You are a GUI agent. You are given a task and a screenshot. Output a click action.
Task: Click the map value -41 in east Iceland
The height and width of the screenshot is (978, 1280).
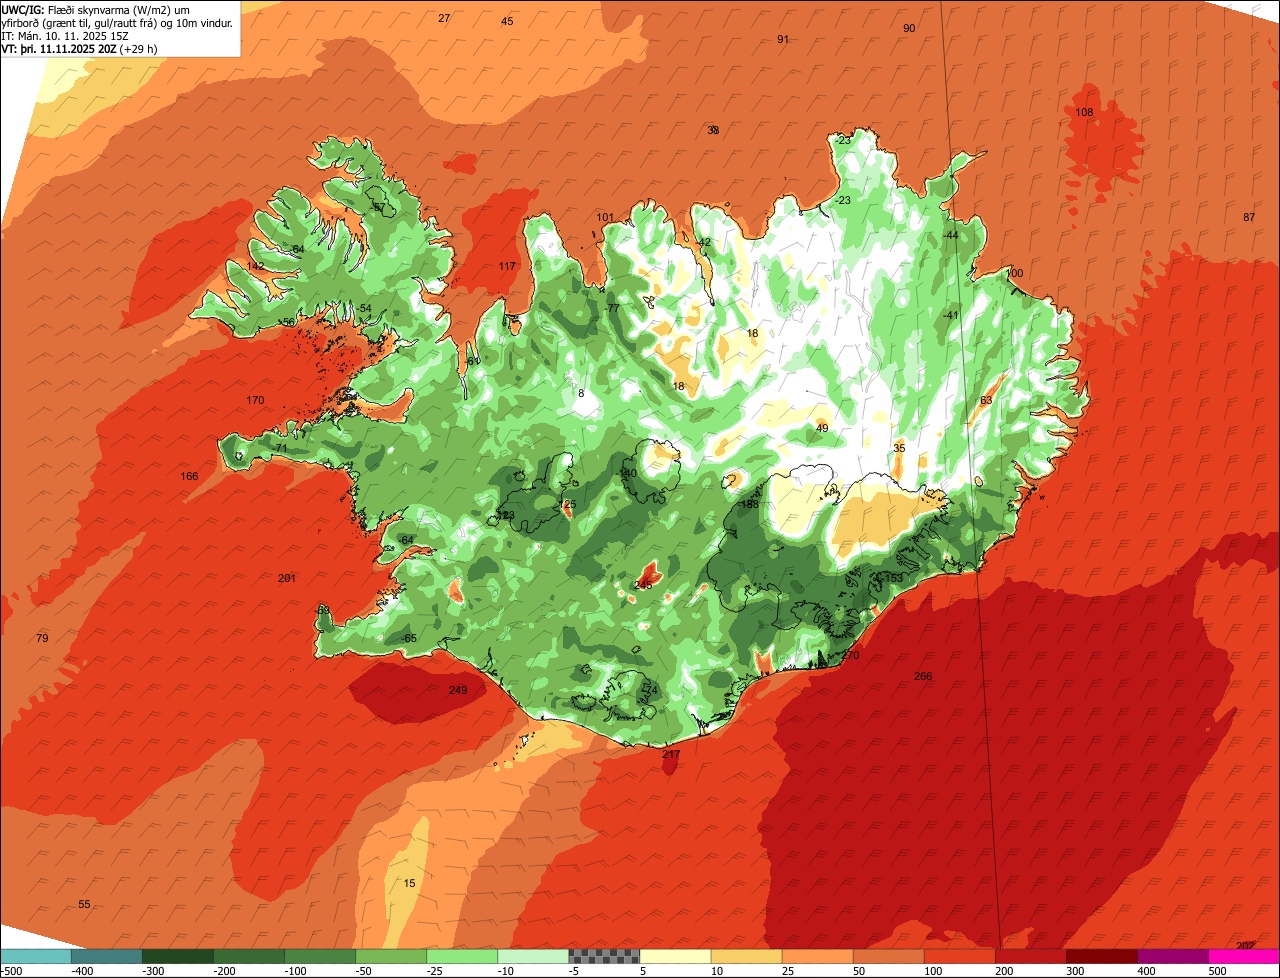950,315
